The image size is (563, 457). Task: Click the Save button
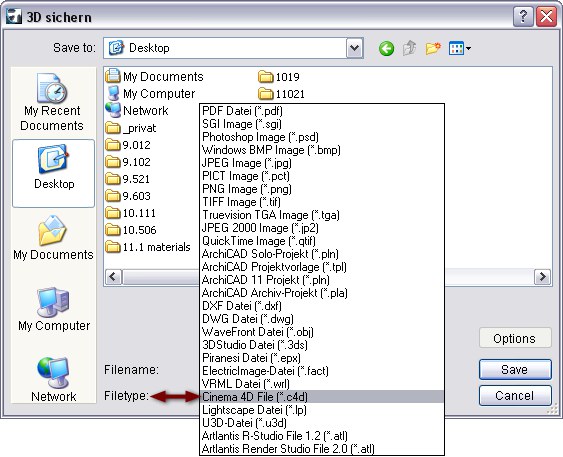pos(515,369)
